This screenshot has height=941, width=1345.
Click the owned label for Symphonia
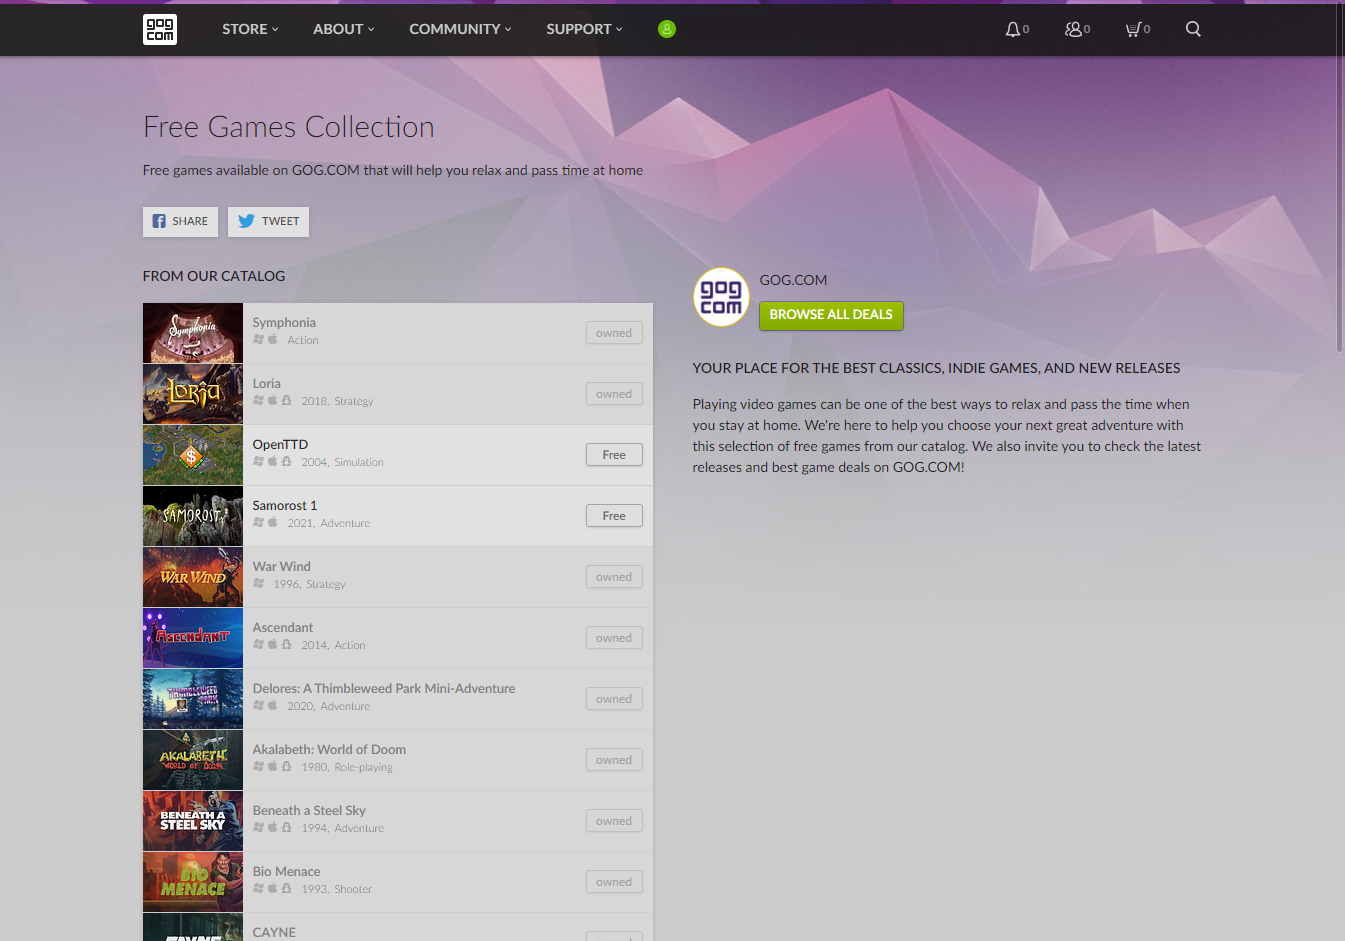coord(614,333)
